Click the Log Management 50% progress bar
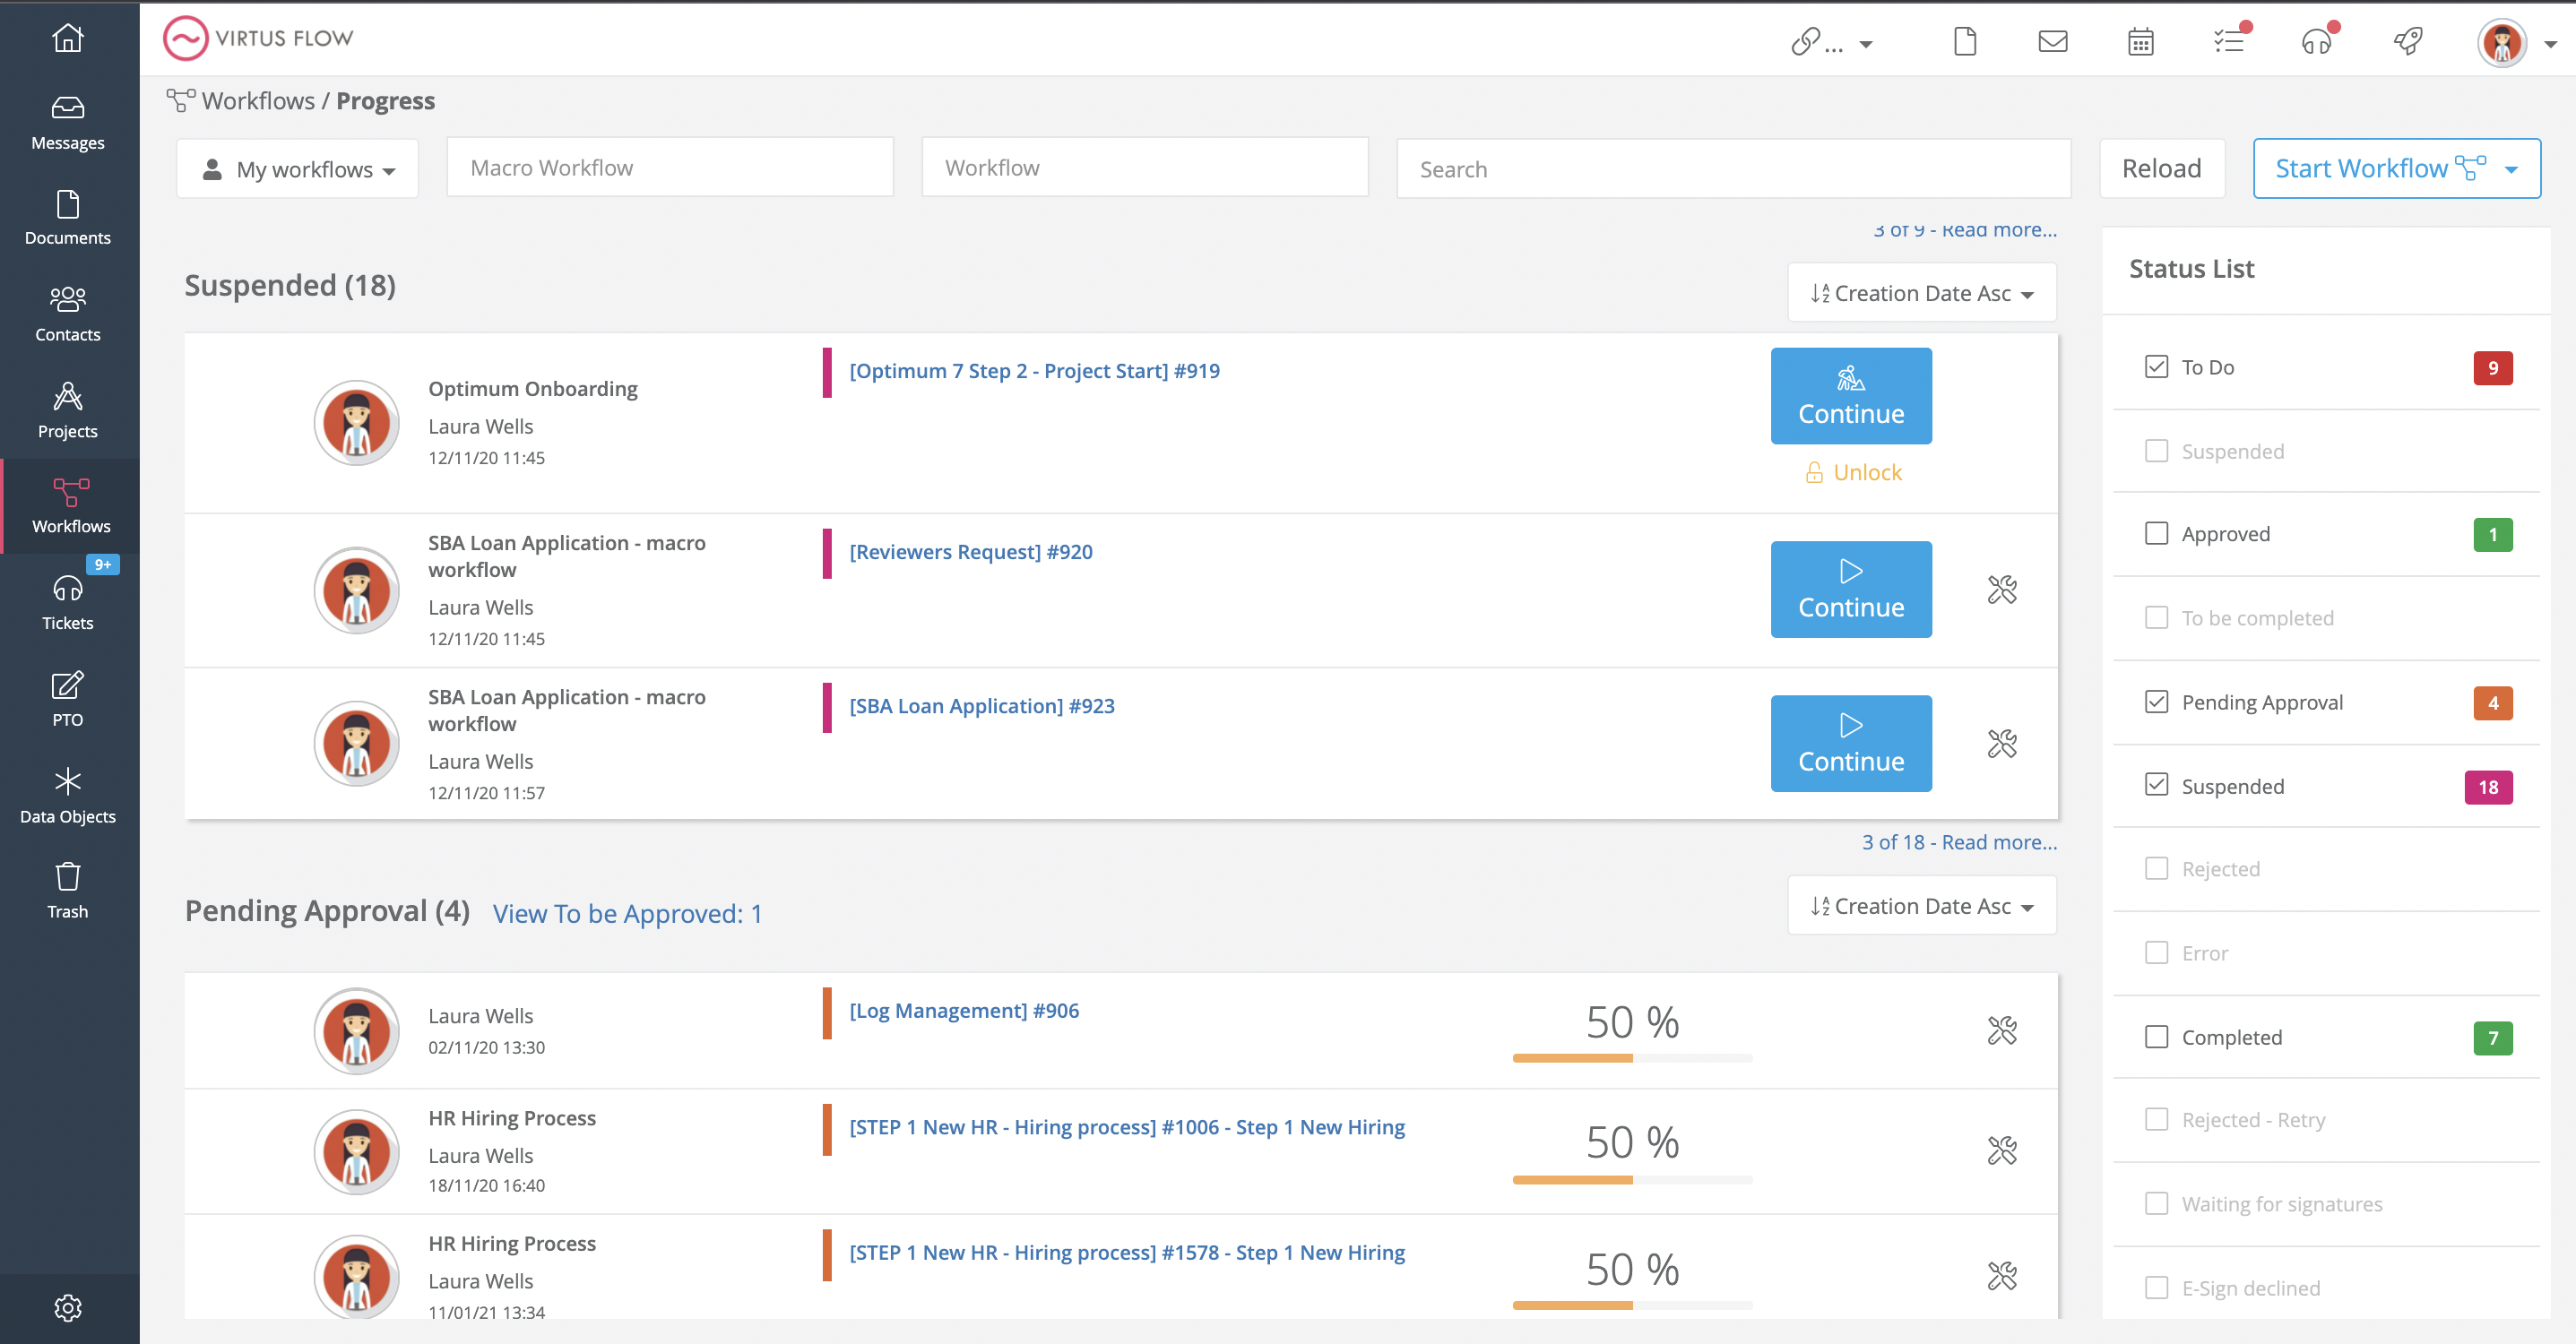 coord(1632,1057)
